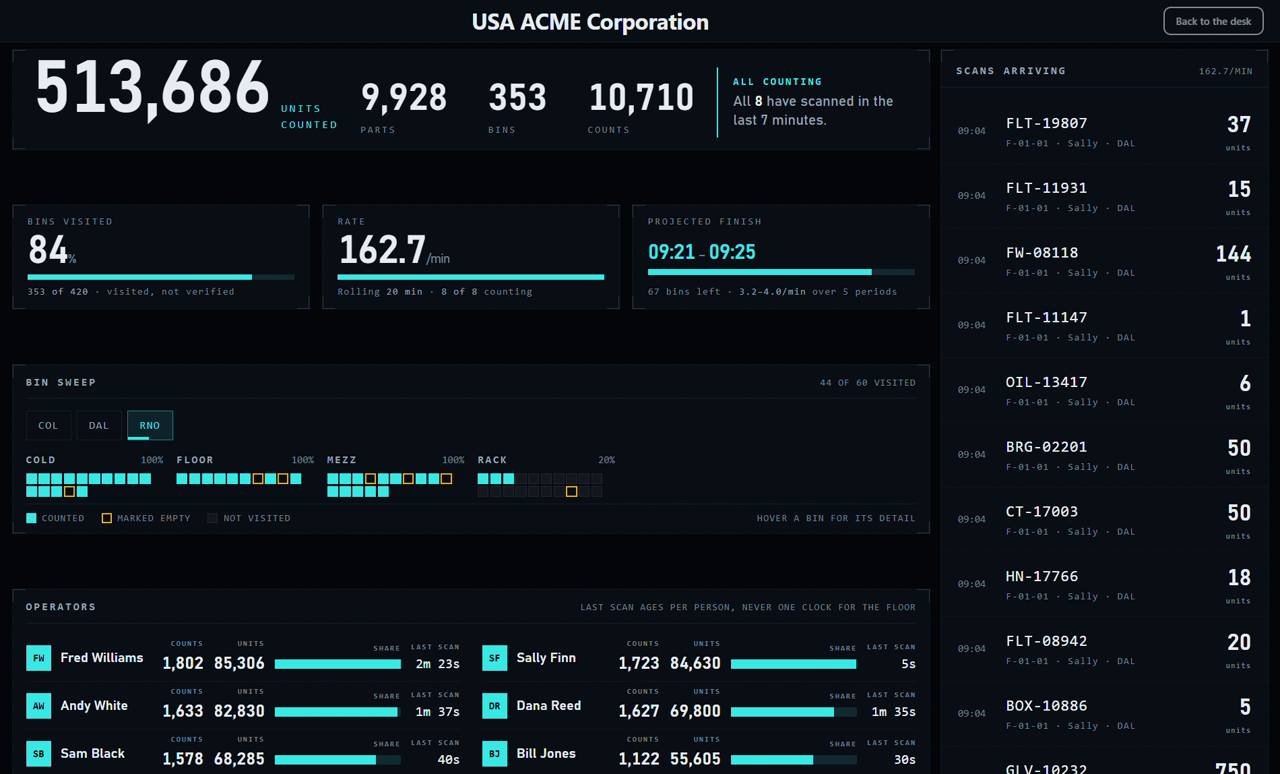The width and height of the screenshot is (1280, 774).
Task: Switch to the DAL bin sweep tab
Action: [x=99, y=425]
